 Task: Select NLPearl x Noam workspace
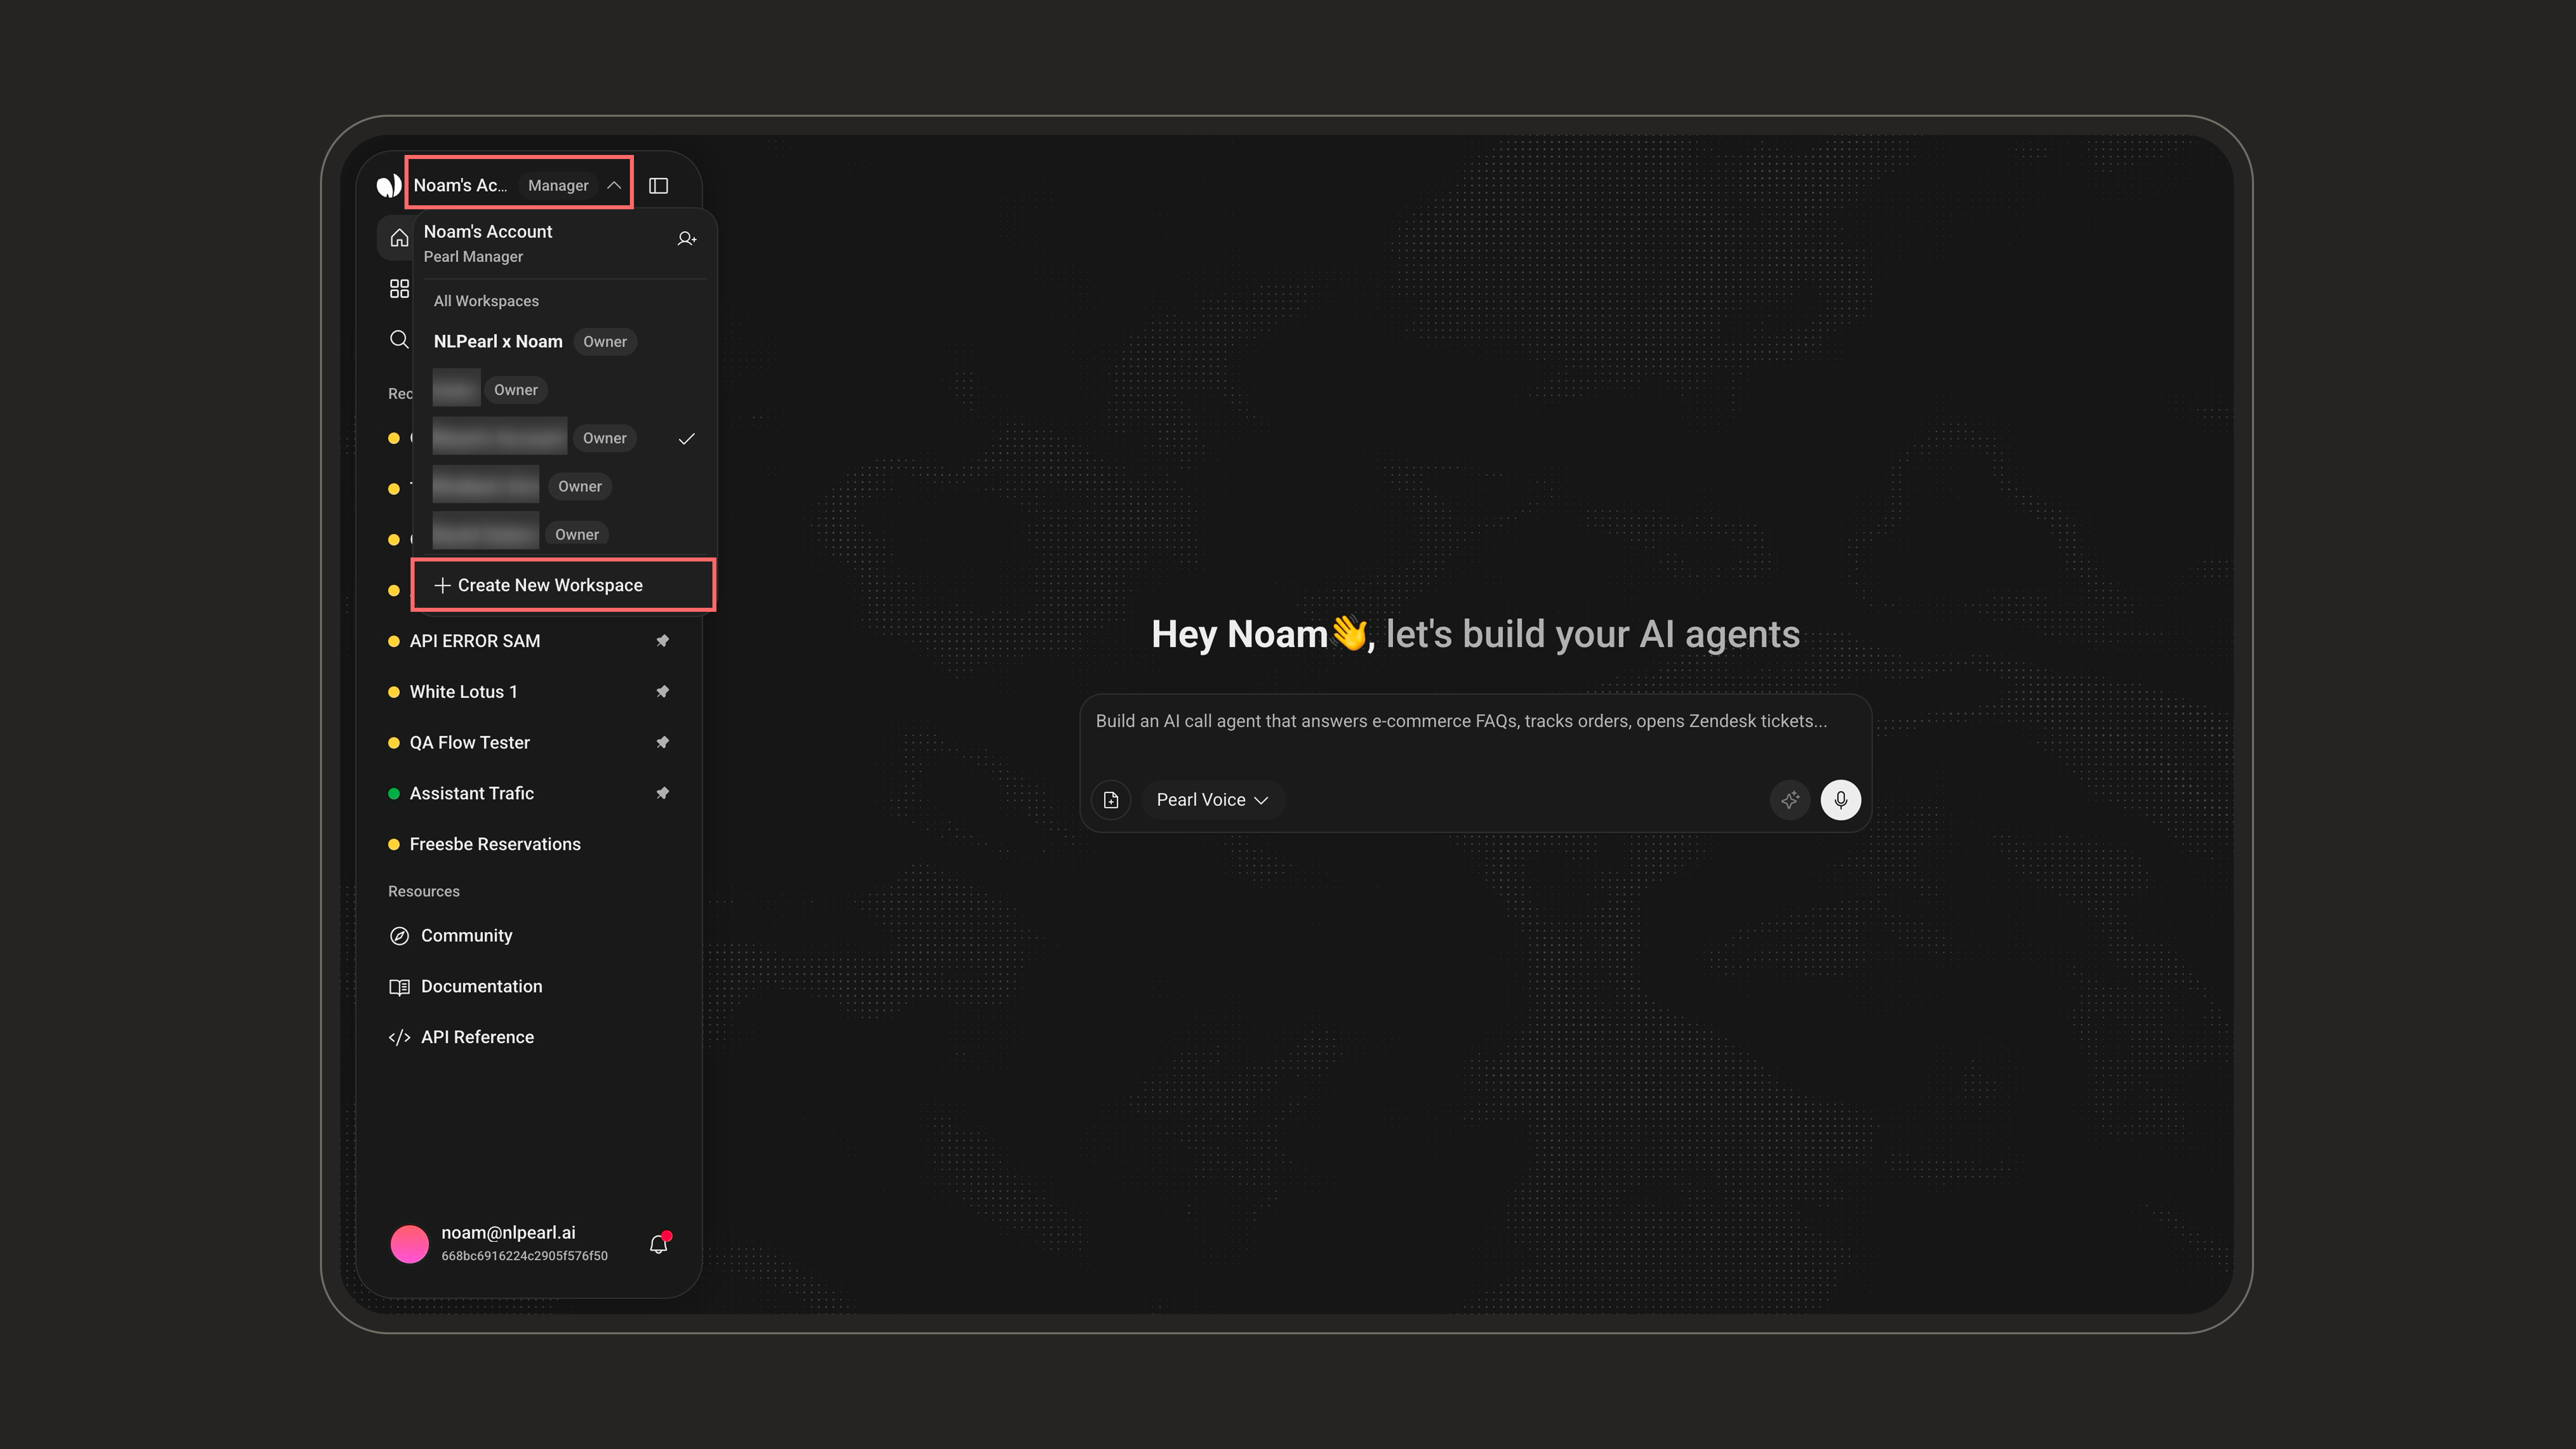564,342
